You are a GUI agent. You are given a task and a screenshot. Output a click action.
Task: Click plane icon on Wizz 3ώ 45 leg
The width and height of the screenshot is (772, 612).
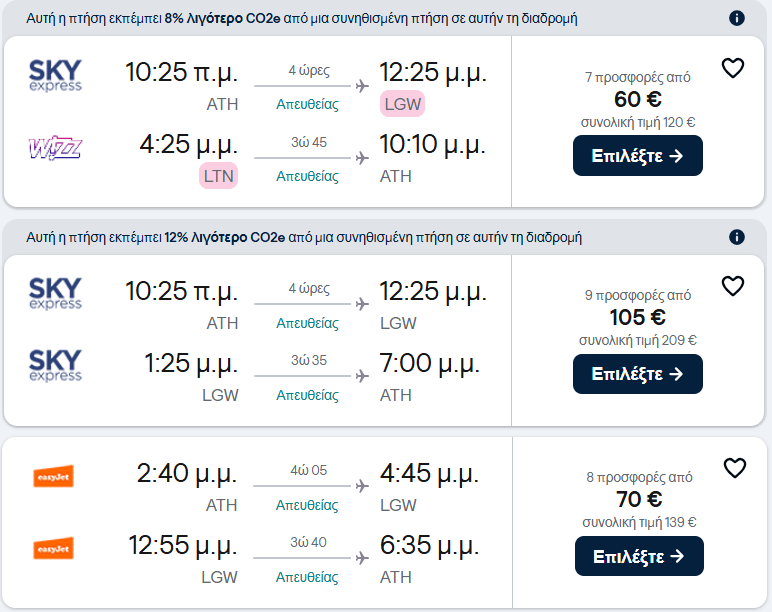click(x=362, y=158)
